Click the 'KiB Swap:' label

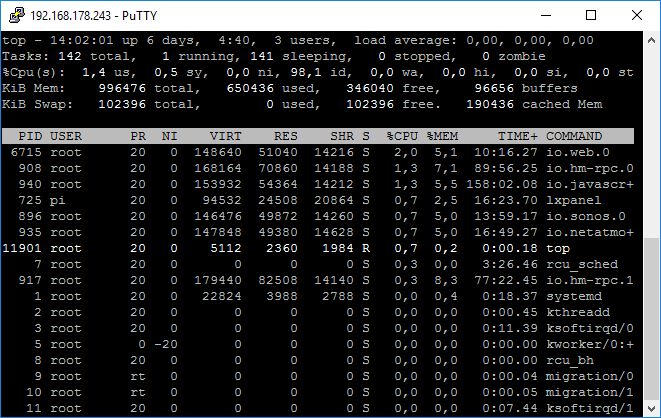[37, 104]
